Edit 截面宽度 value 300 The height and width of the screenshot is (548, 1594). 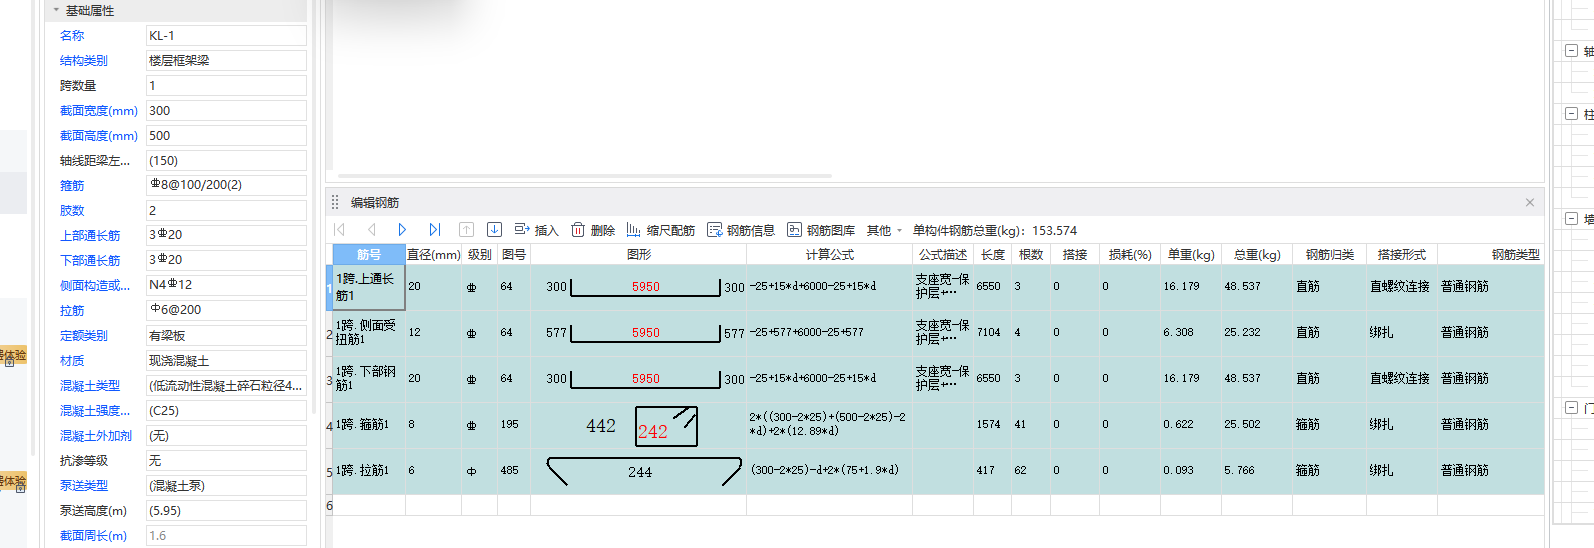pyautogui.click(x=226, y=111)
